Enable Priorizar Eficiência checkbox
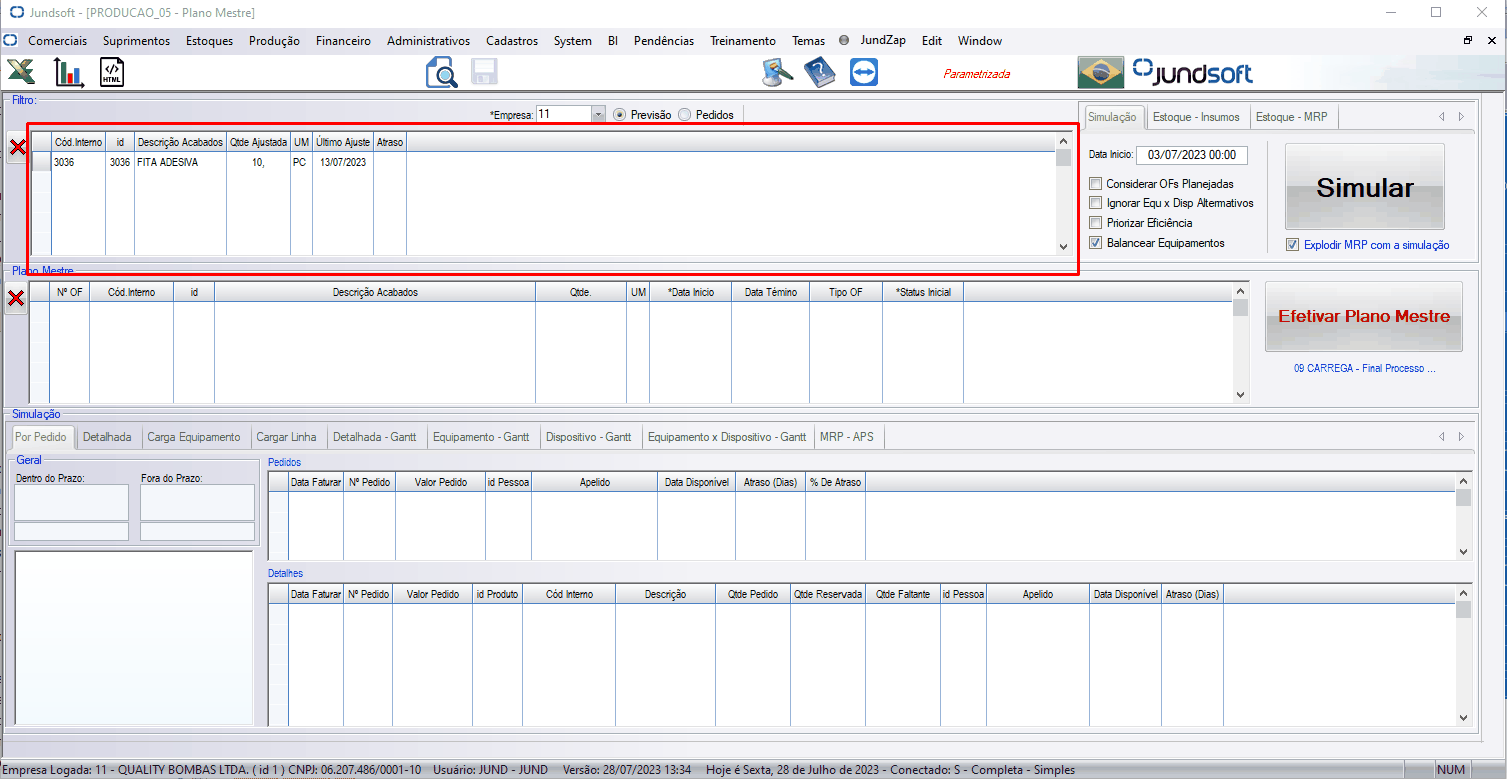This screenshot has height=779, width=1507. coord(1097,223)
